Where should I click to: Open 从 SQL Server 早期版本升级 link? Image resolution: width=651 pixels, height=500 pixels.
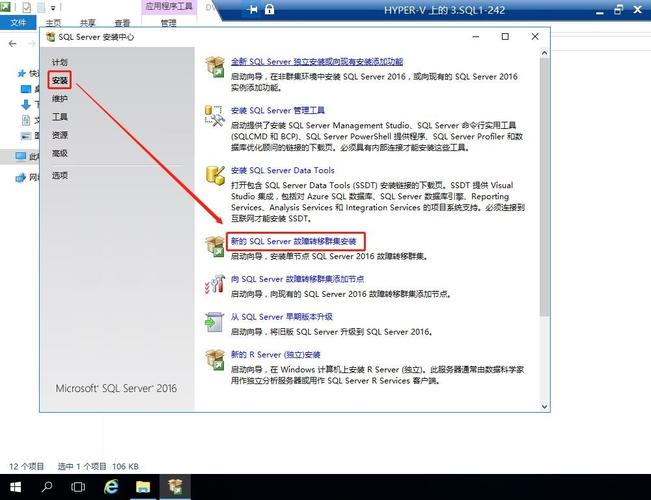281,317
